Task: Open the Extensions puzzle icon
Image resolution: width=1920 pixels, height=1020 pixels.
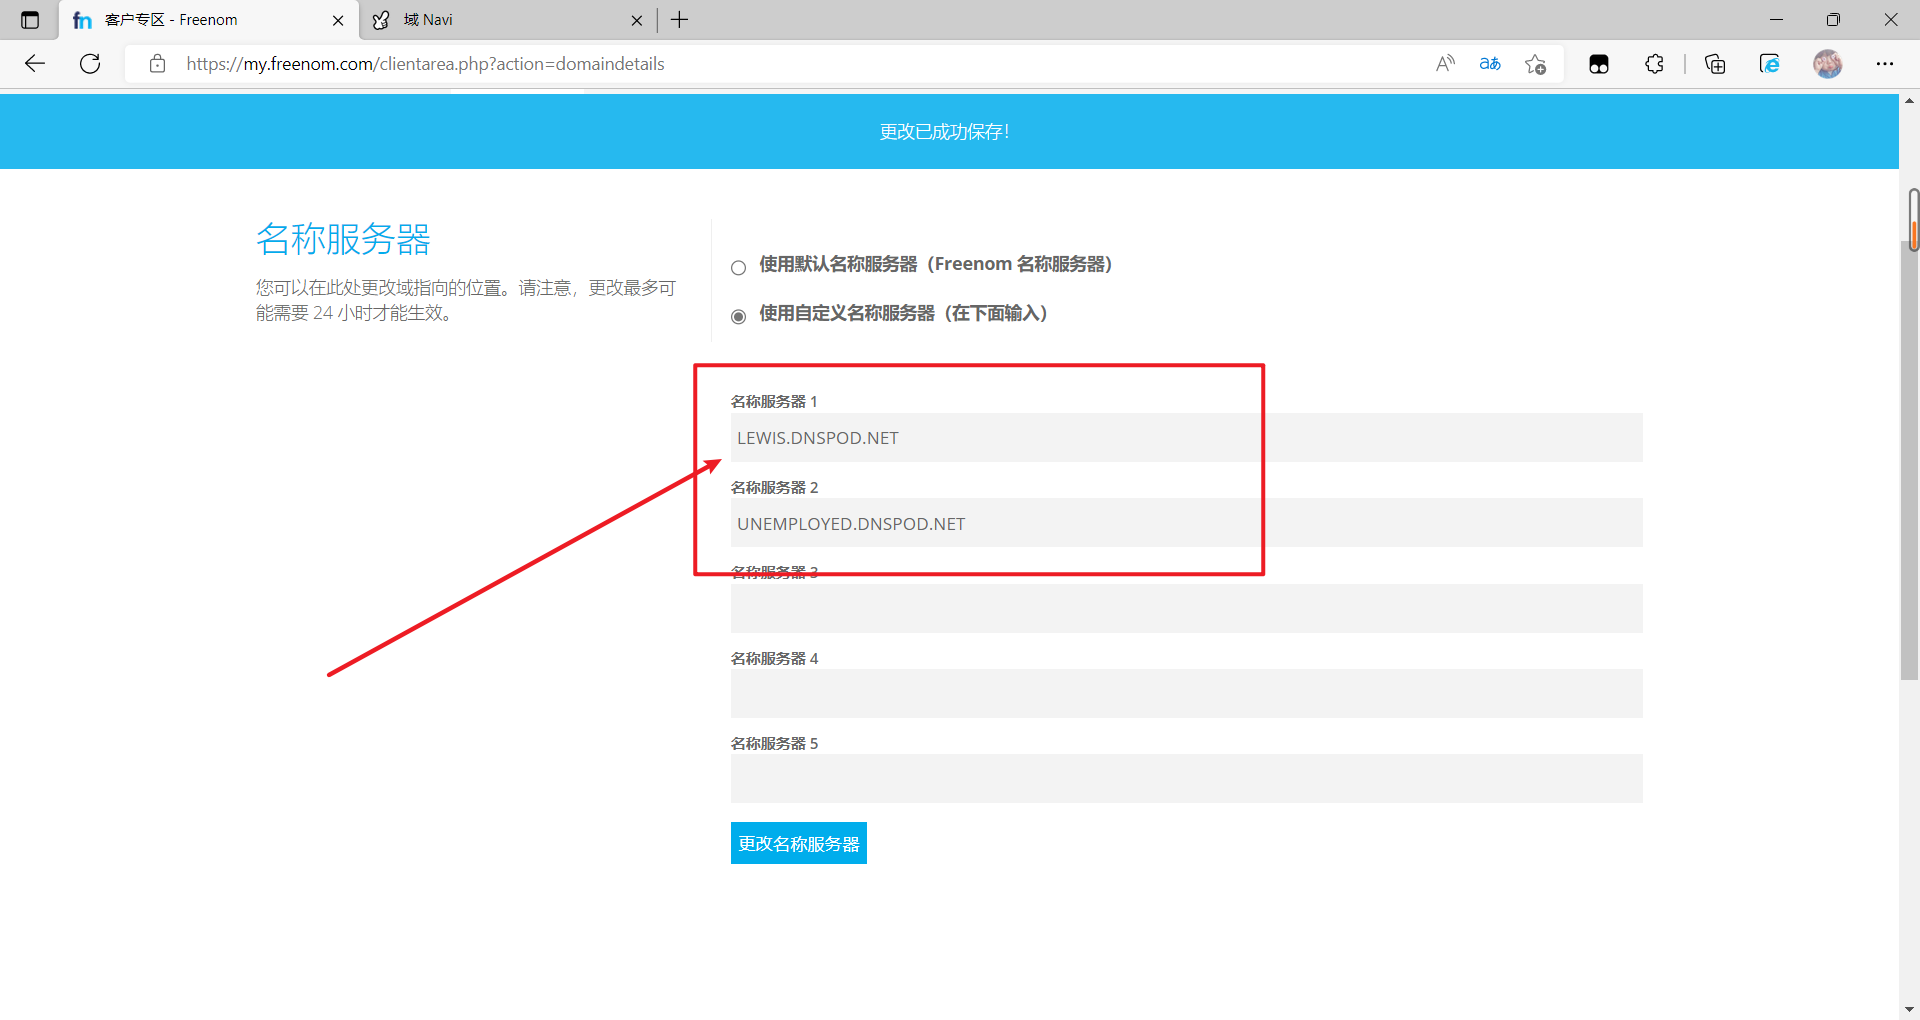Action: click(x=1654, y=64)
